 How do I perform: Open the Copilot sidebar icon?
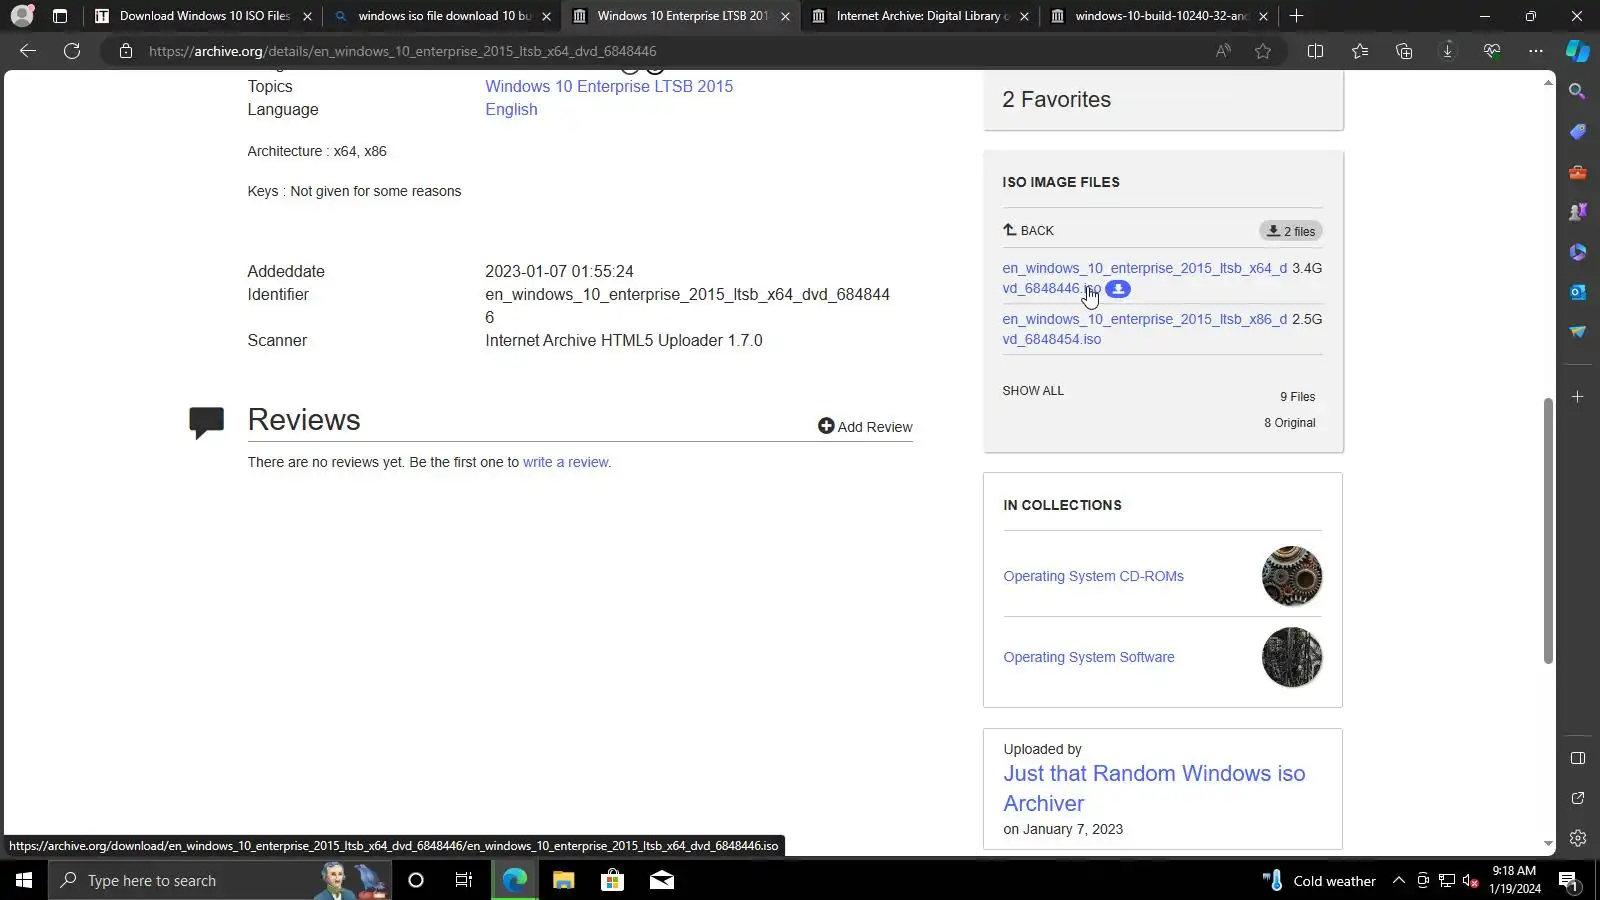(x=1578, y=51)
